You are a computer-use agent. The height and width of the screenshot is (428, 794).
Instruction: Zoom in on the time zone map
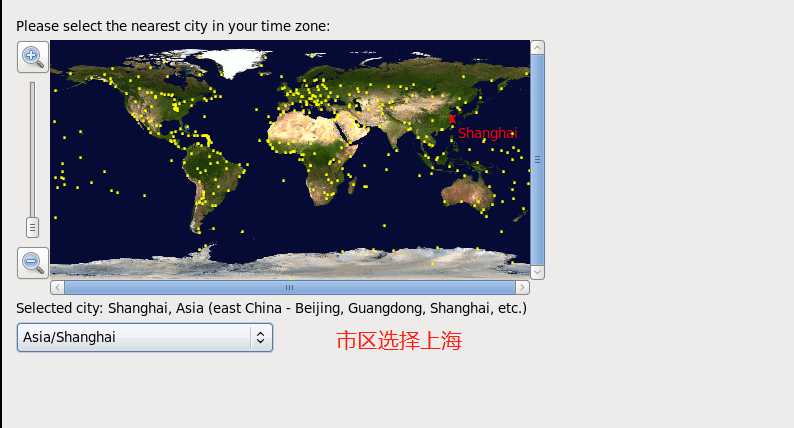pyautogui.click(x=33, y=57)
